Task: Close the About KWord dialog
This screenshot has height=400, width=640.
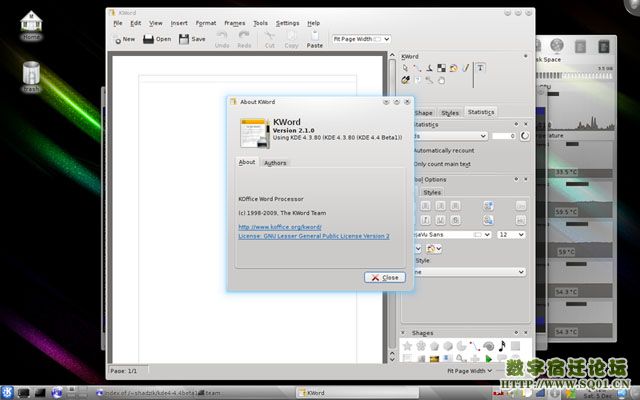Action: [x=384, y=278]
